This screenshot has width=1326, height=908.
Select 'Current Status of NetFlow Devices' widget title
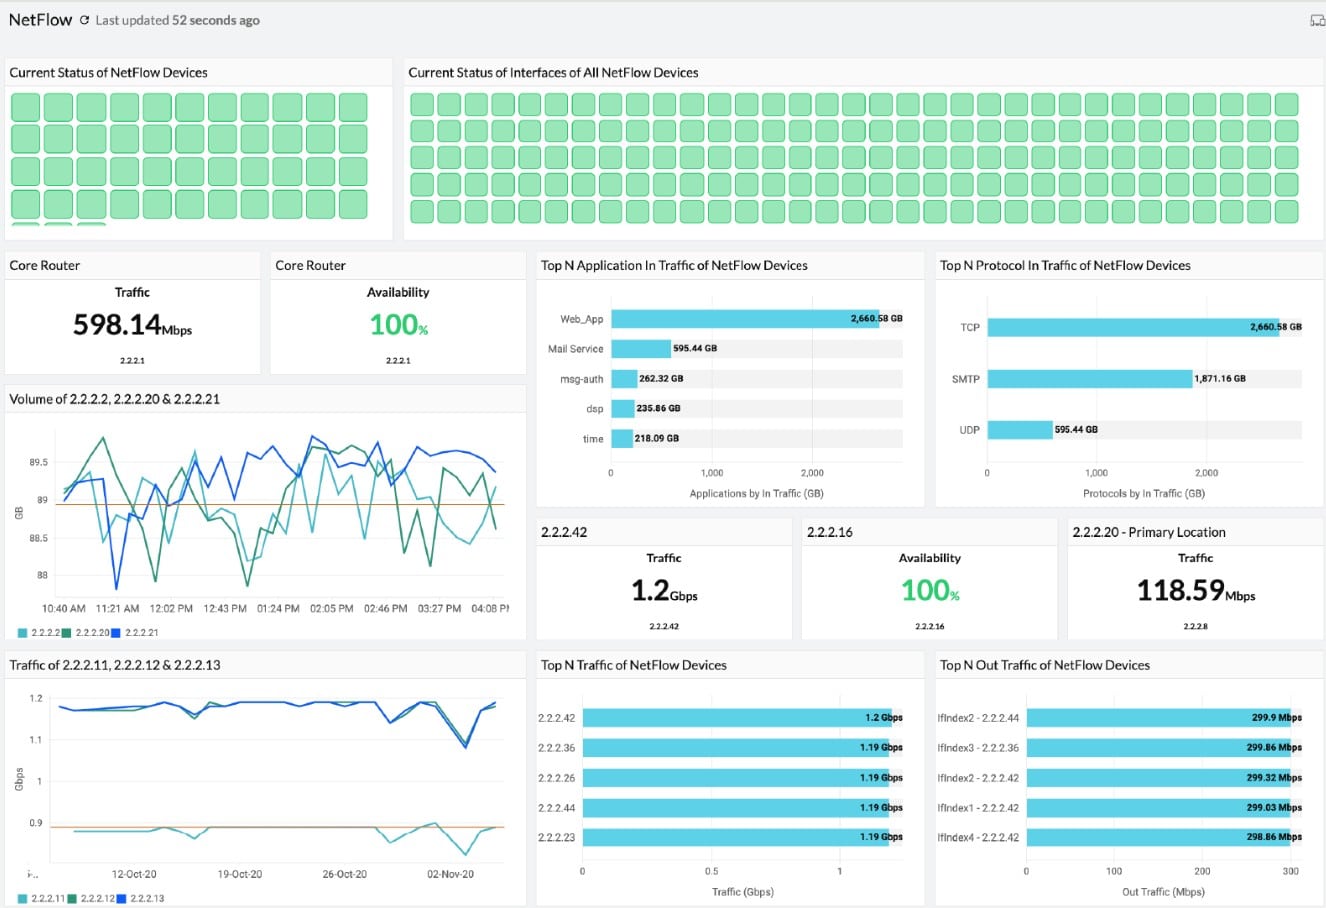(x=108, y=72)
